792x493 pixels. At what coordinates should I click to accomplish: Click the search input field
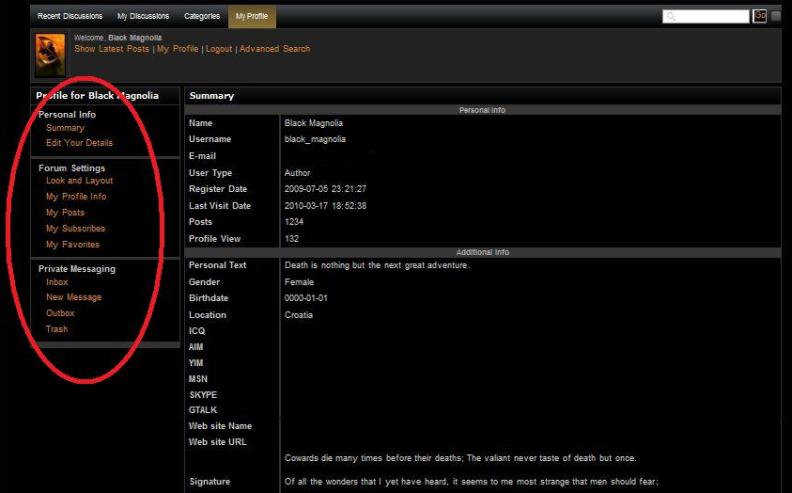point(706,16)
